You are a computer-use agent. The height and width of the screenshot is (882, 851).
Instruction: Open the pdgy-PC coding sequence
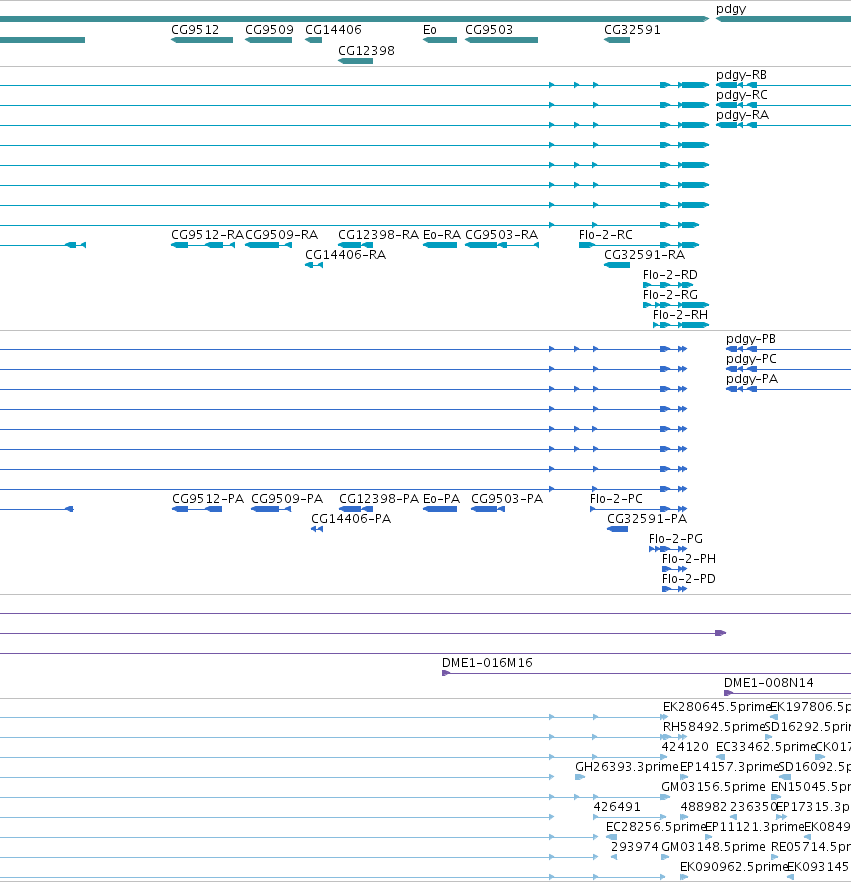788,369
